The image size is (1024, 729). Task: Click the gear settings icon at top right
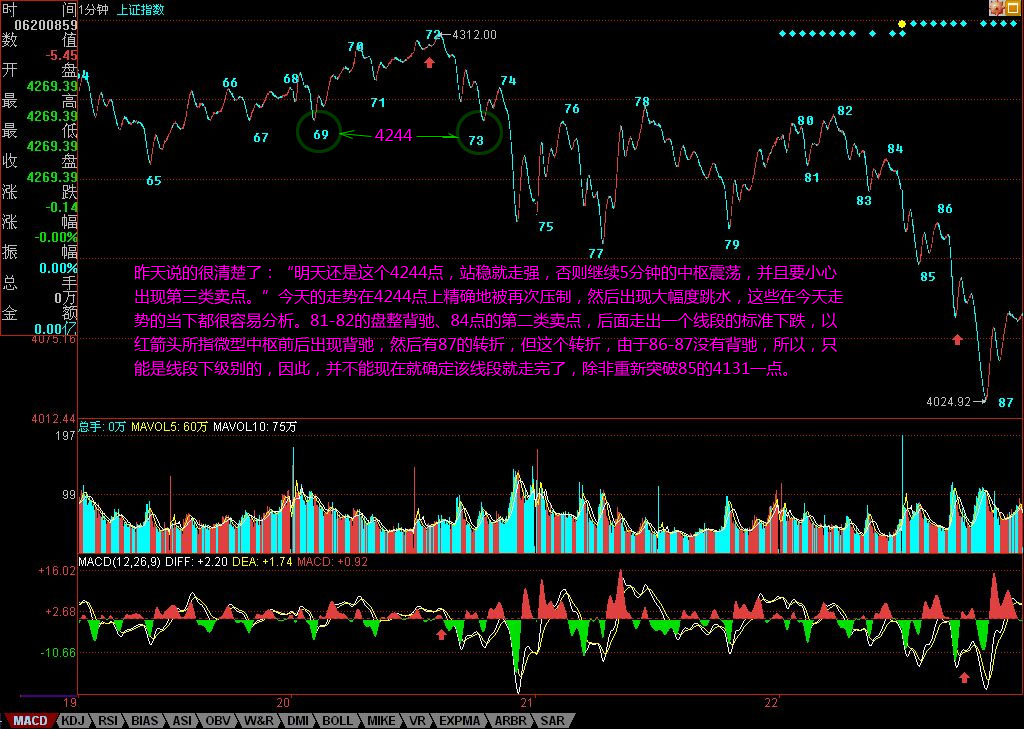pyautogui.click(x=997, y=8)
